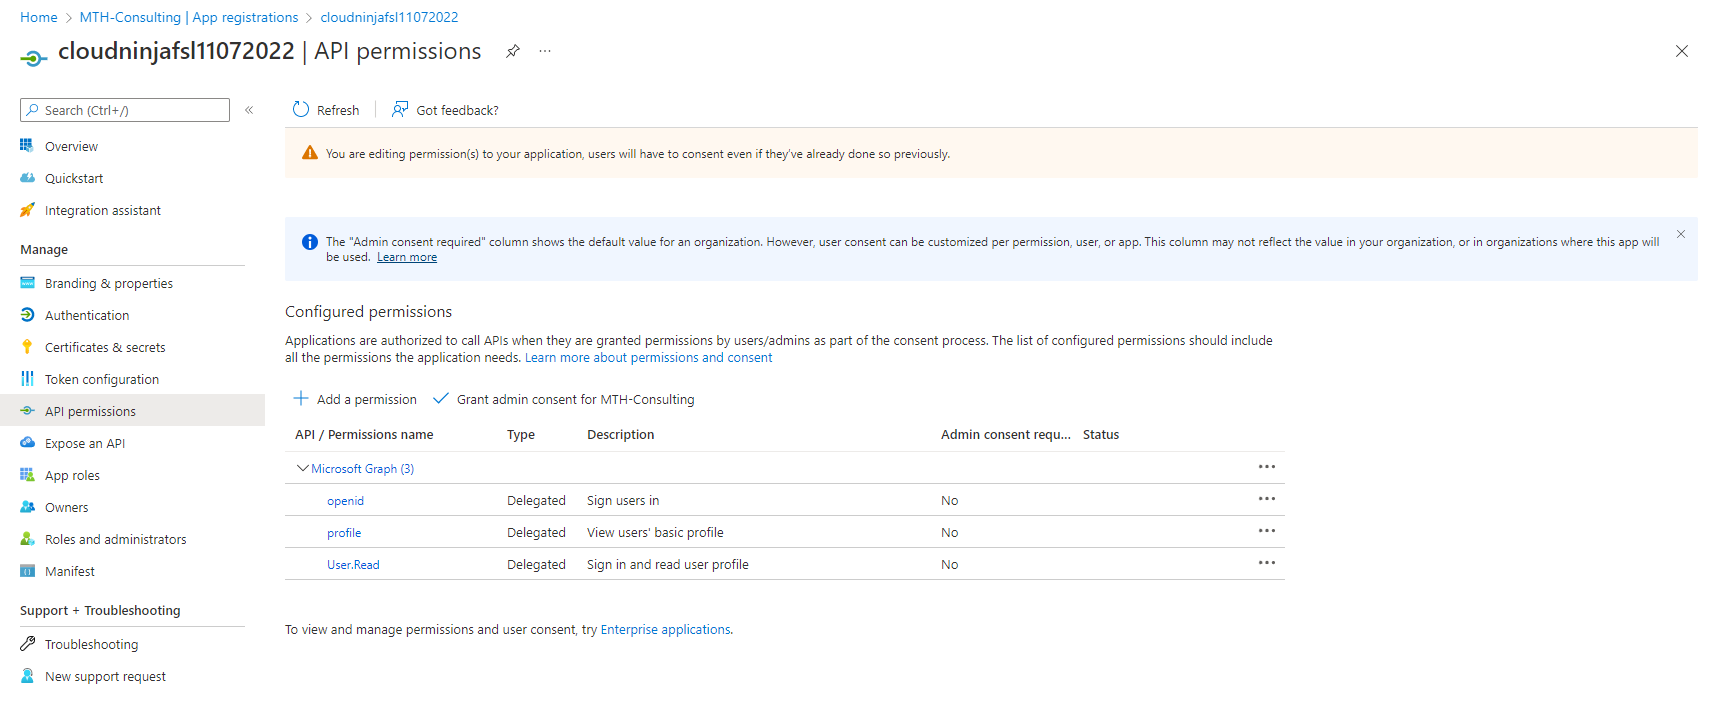The image size is (1718, 705).
Task: Click the Authentication icon
Action: click(x=27, y=315)
